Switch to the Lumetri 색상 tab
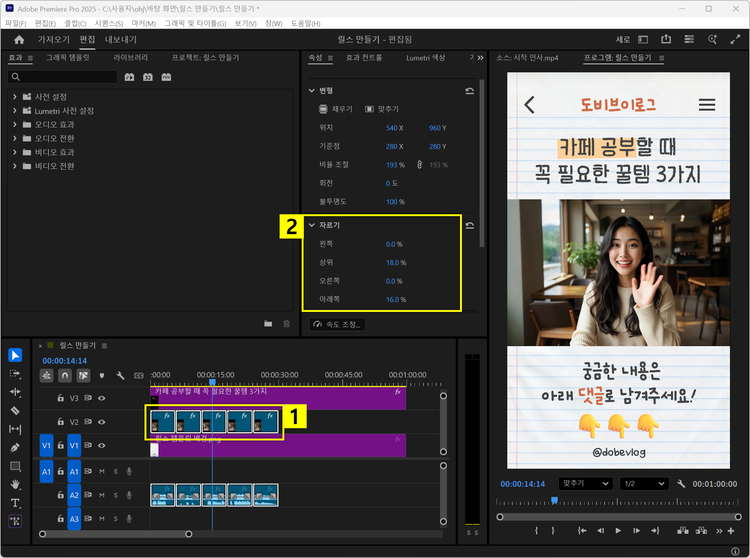750x558 pixels. pos(425,58)
